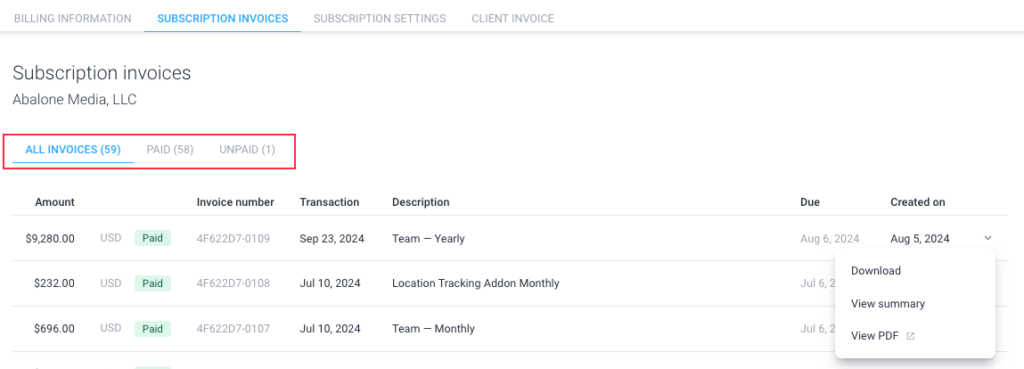The height and width of the screenshot is (369, 1024).
Task: Click the Paid badge on the $9,280.00 invoice
Action: click(153, 238)
